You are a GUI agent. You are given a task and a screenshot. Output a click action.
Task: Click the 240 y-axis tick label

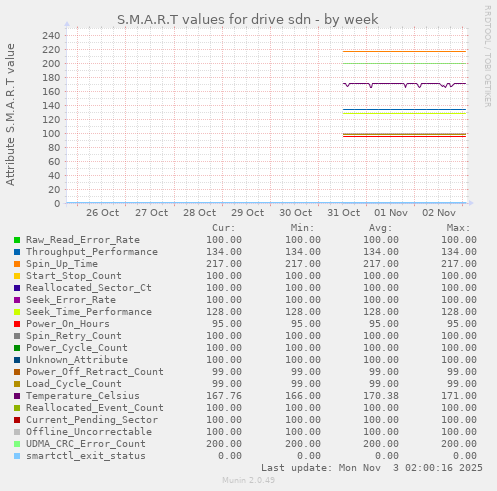point(51,35)
